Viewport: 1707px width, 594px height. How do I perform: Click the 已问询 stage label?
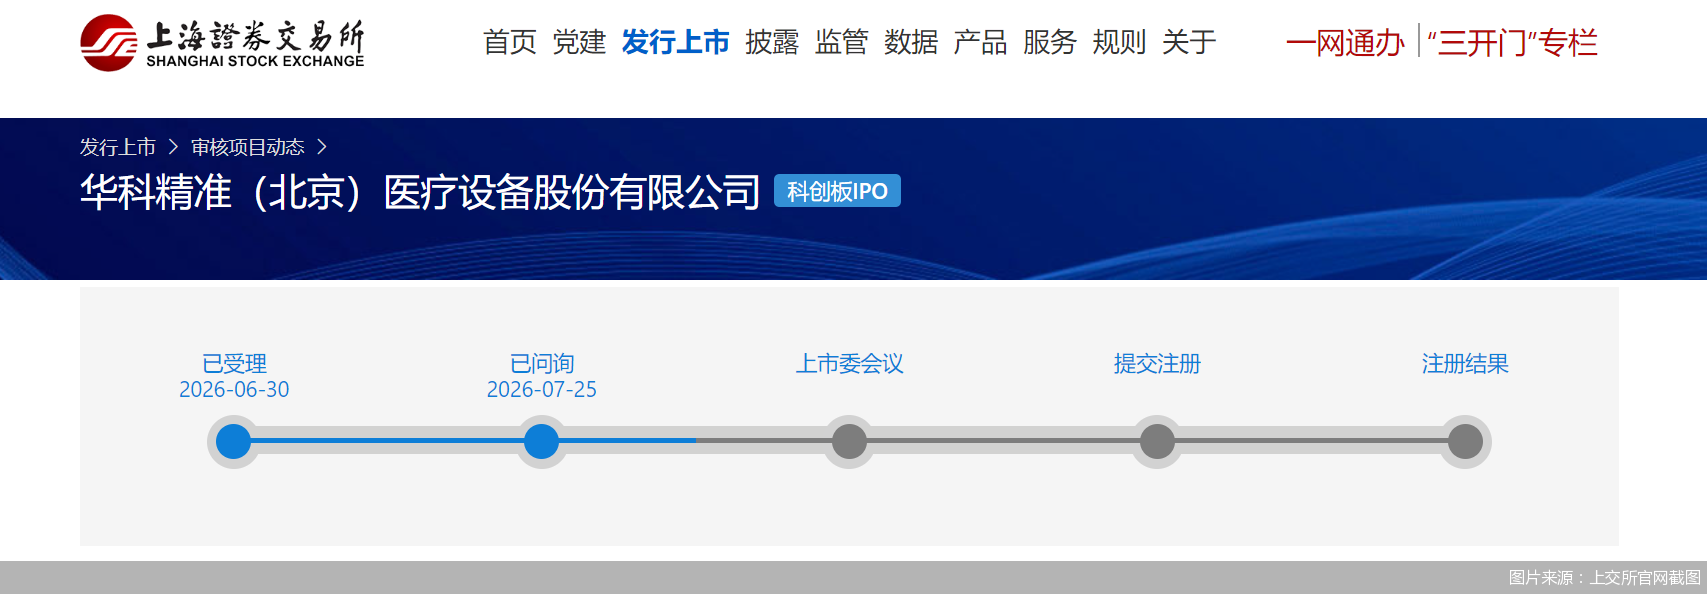542,363
